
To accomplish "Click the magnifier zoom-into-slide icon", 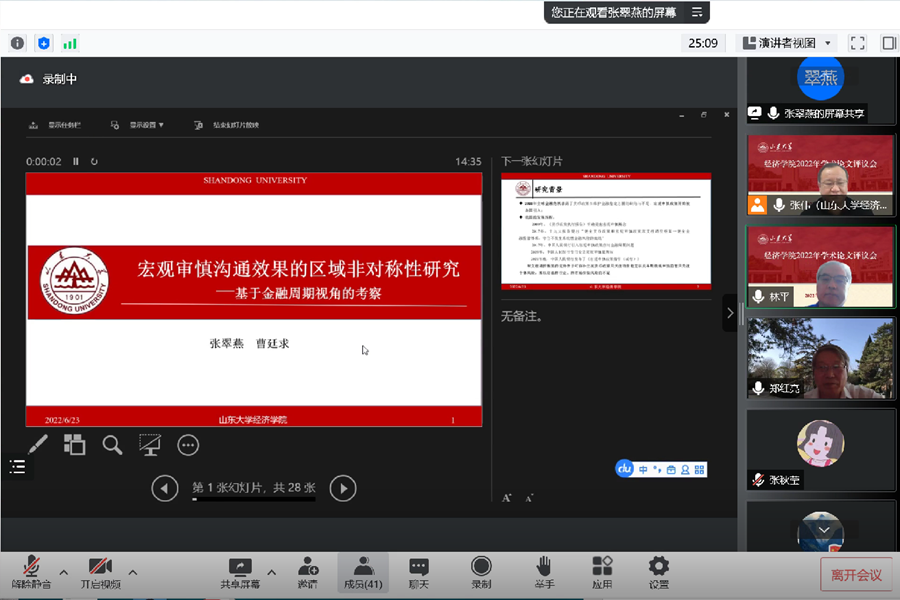I will coord(112,445).
